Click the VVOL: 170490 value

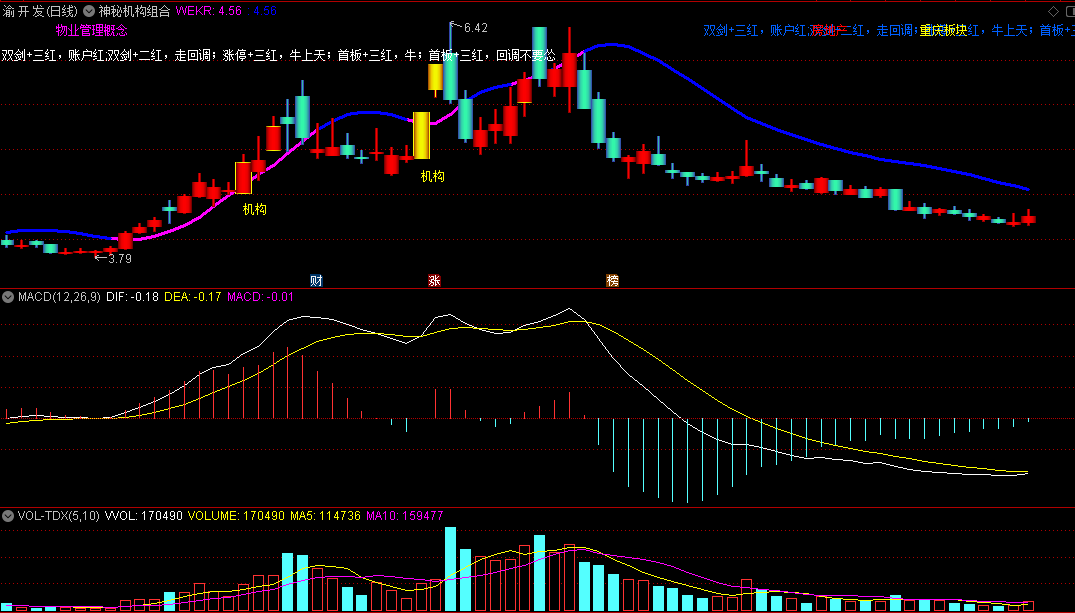[x=143, y=516]
